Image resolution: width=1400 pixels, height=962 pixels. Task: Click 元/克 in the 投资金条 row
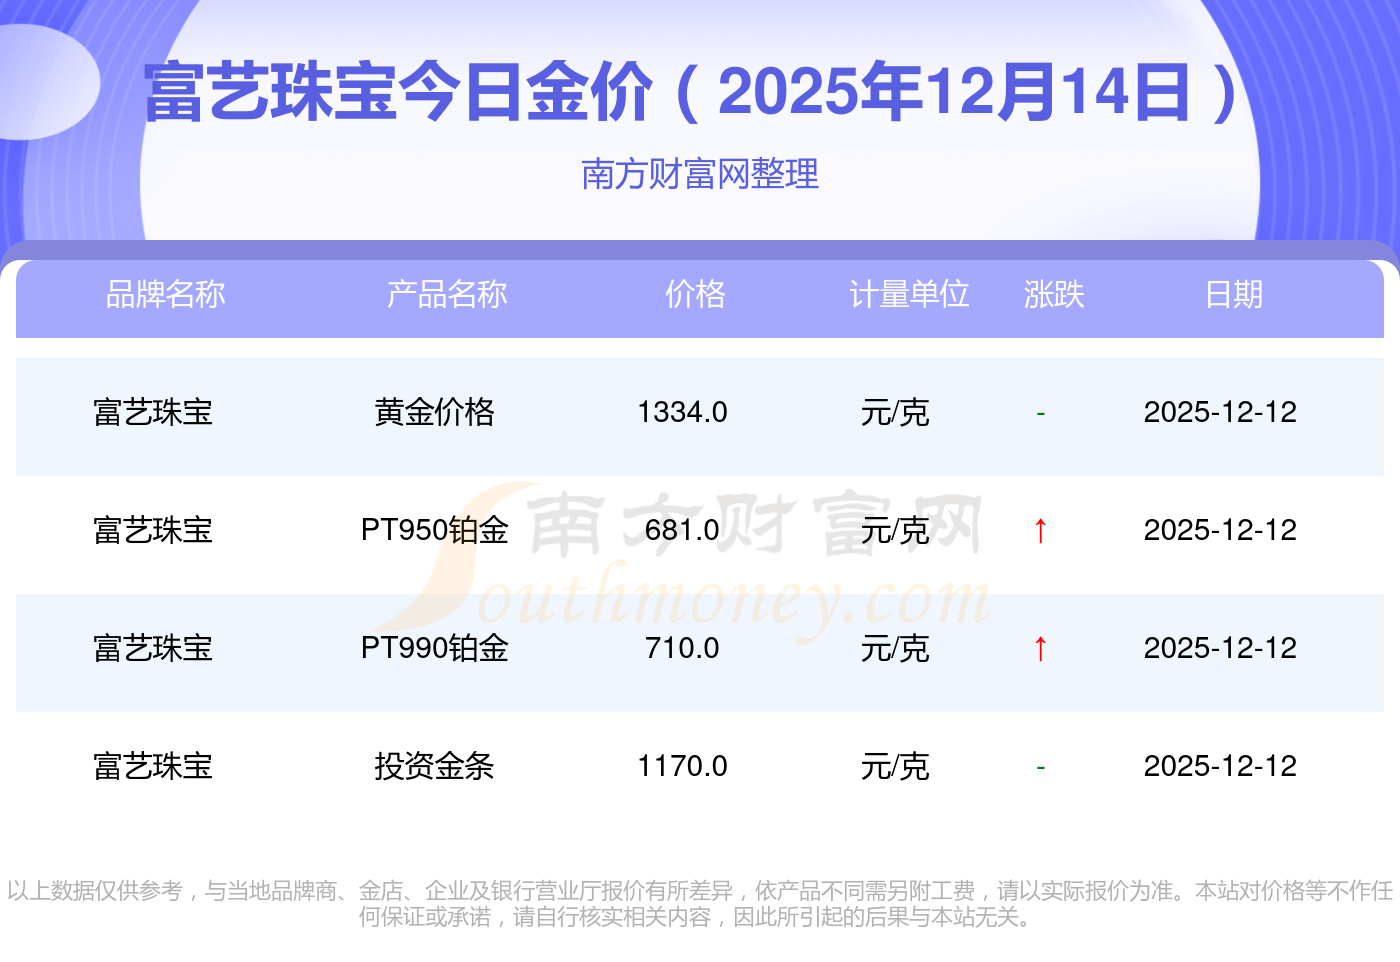895,766
